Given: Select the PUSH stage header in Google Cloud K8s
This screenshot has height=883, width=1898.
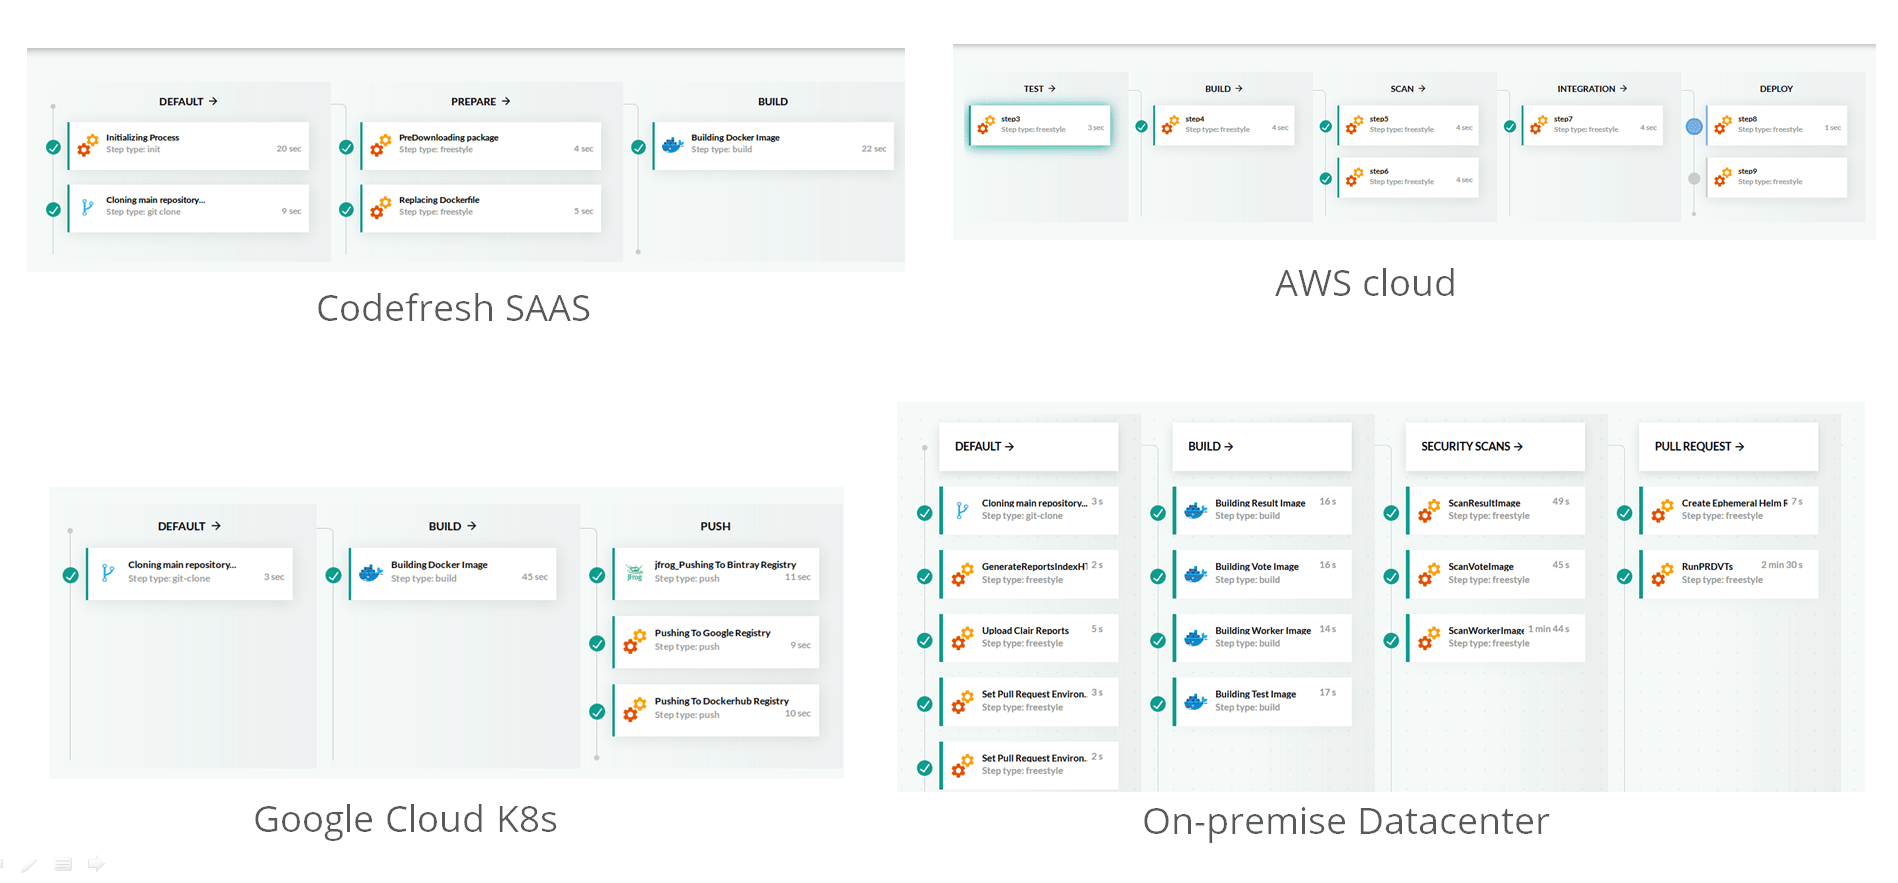Looking at the screenshot, I should (x=715, y=526).
